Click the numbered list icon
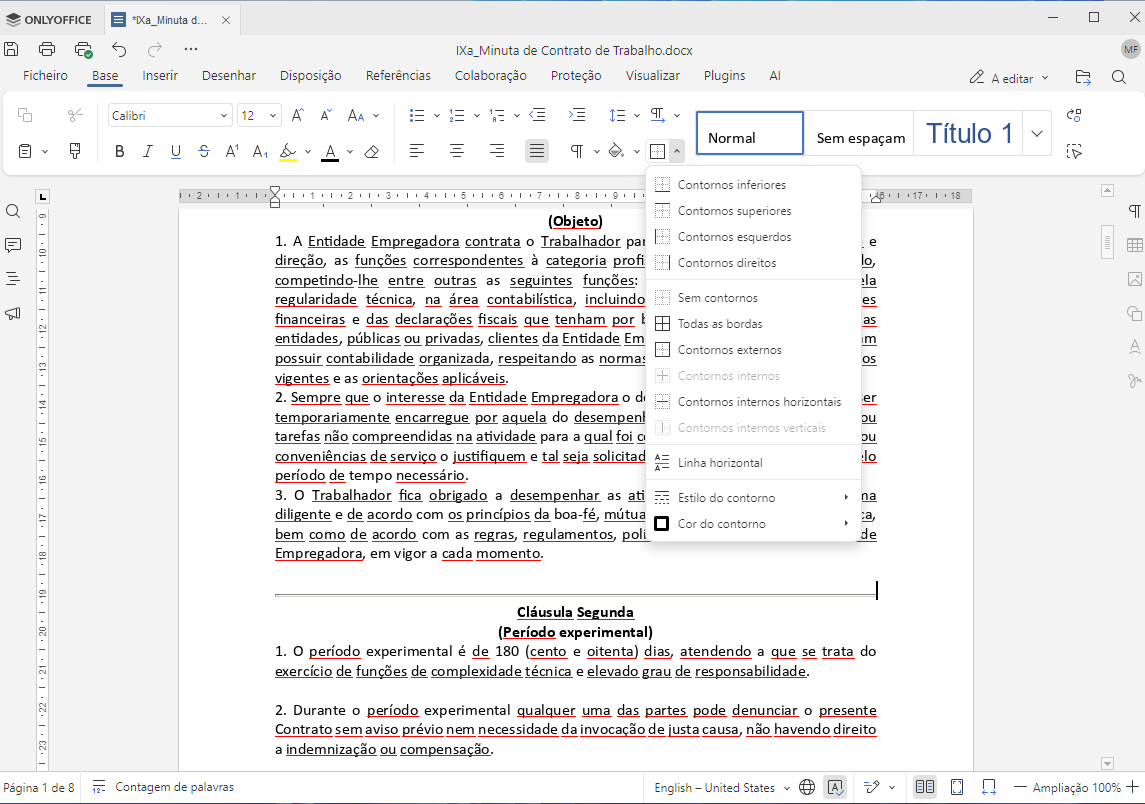This screenshot has height=804, width=1145. tap(457, 115)
